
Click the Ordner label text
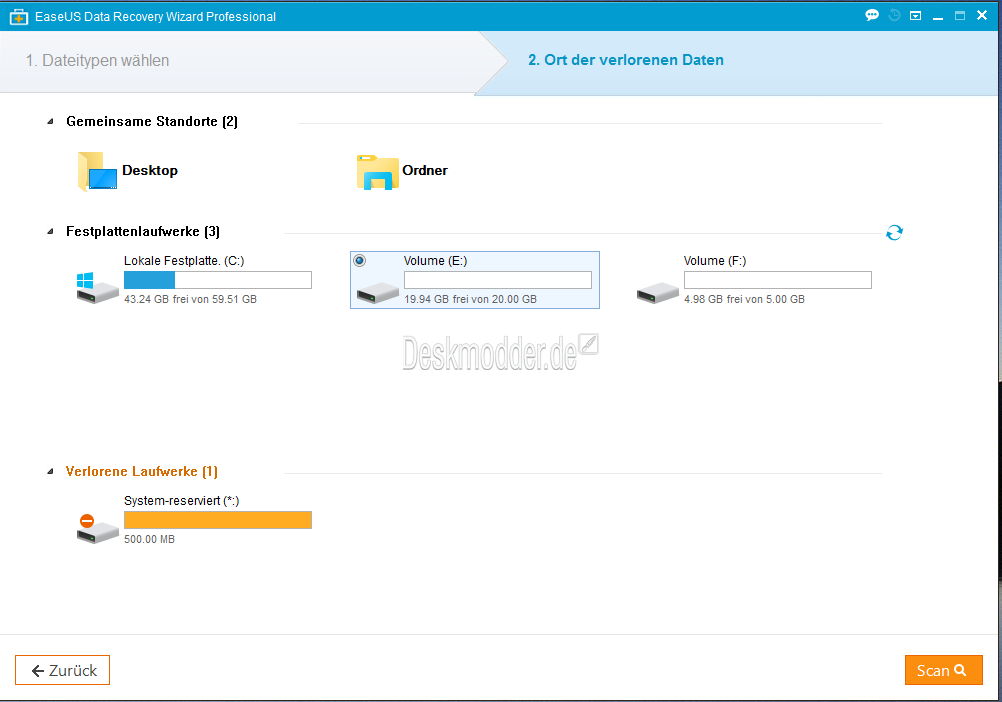click(x=425, y=171)
